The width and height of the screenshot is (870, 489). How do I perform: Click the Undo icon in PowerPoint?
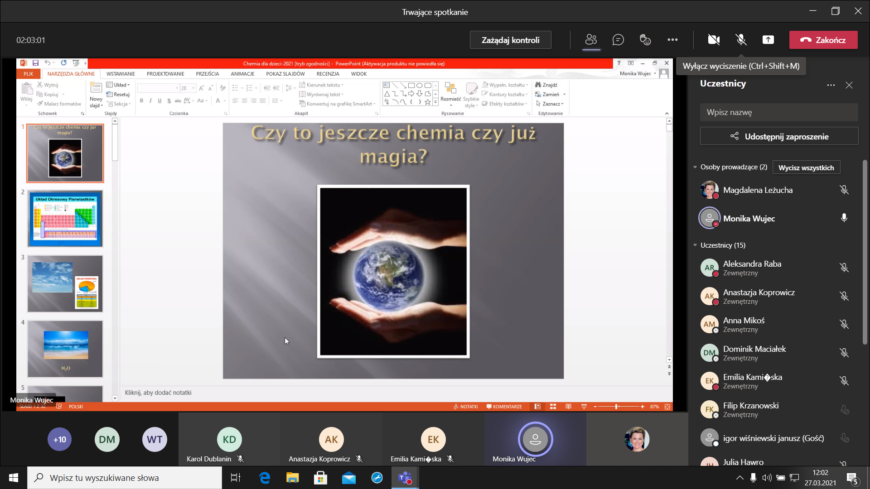[48, 63]
